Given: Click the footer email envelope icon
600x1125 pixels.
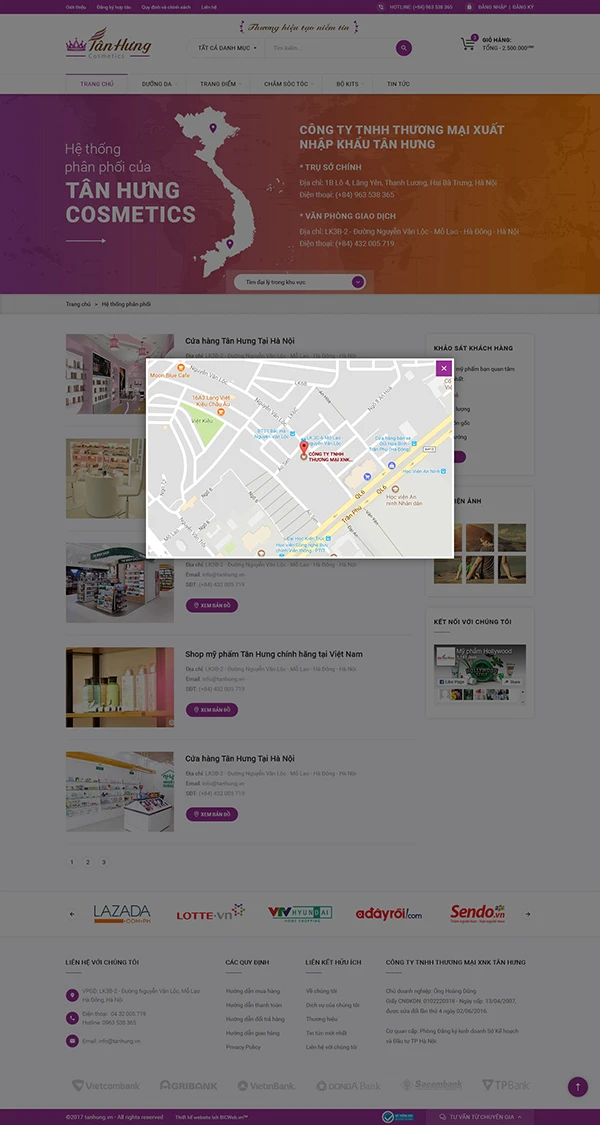Looking at the screenshot, I should 72,1040.
